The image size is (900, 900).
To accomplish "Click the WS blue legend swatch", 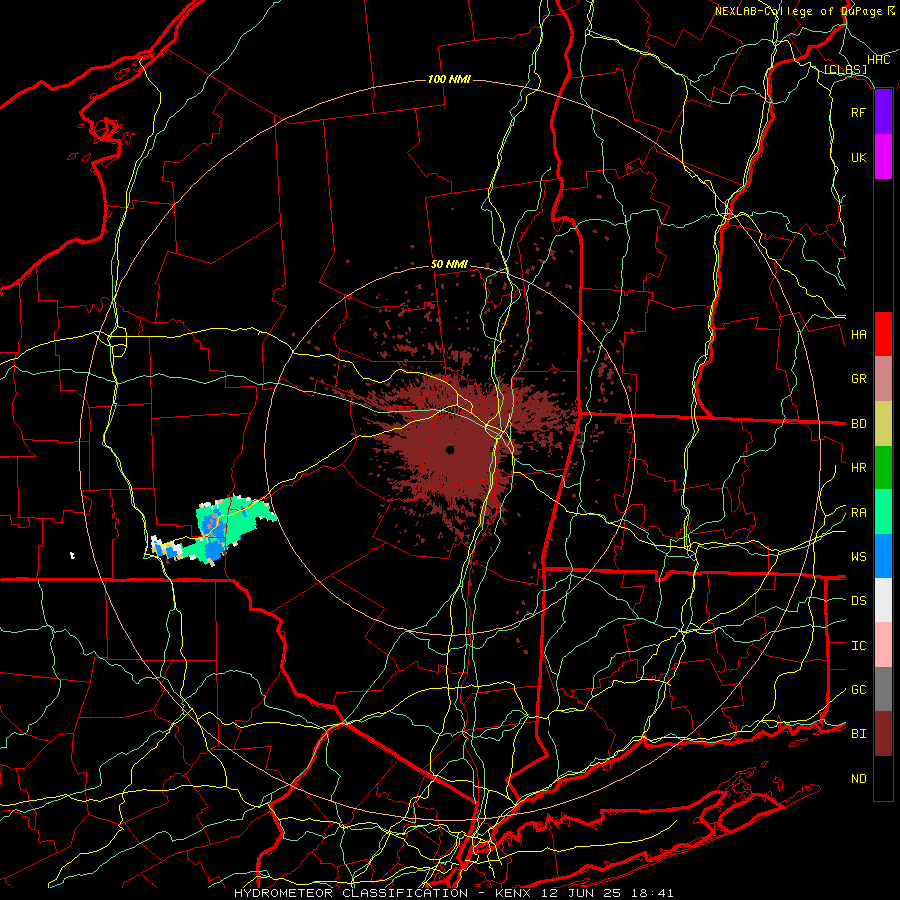I will pos(883,556).
